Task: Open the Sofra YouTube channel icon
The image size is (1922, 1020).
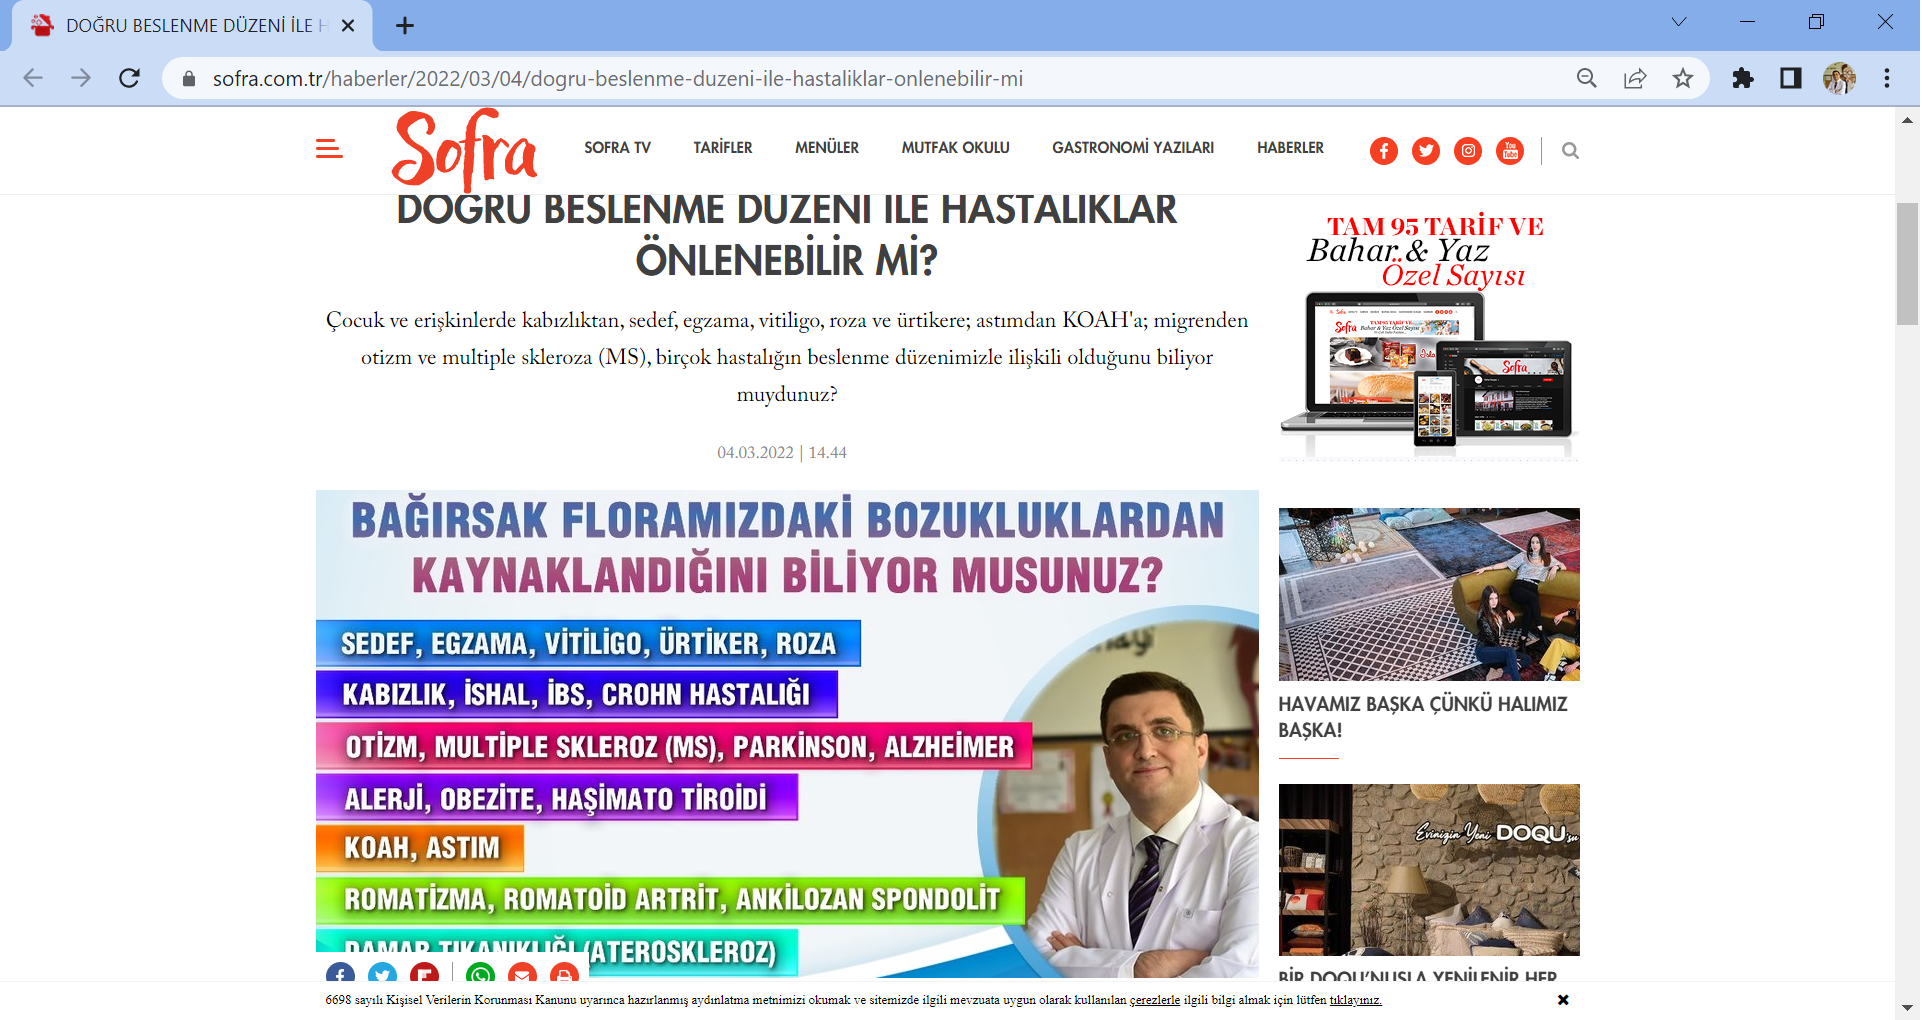Action: 1509,151
